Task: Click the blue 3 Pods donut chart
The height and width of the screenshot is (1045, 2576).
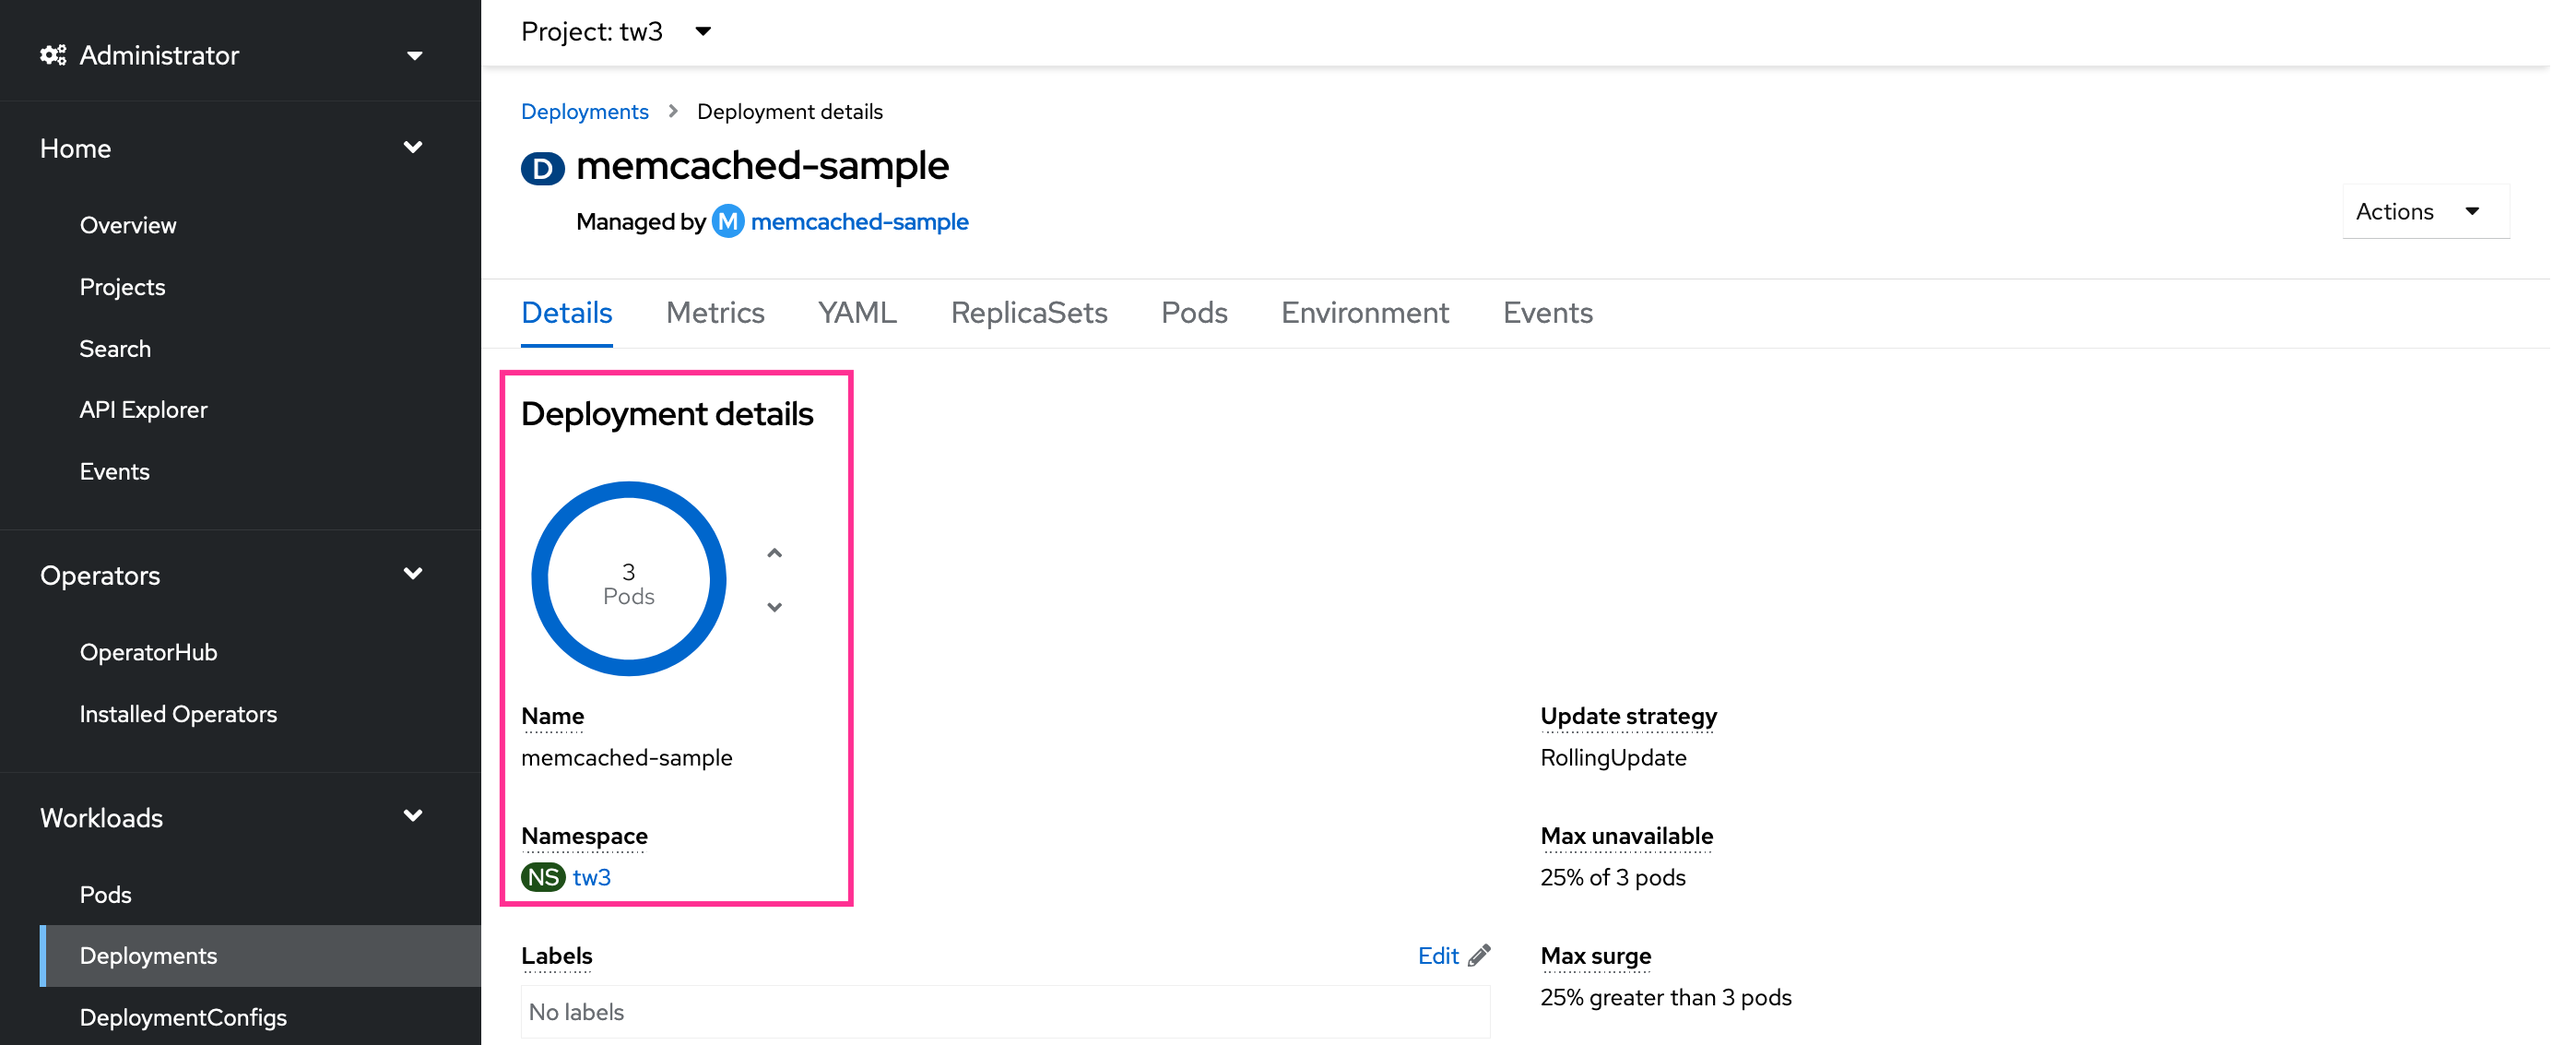Action: coord(628,579)
